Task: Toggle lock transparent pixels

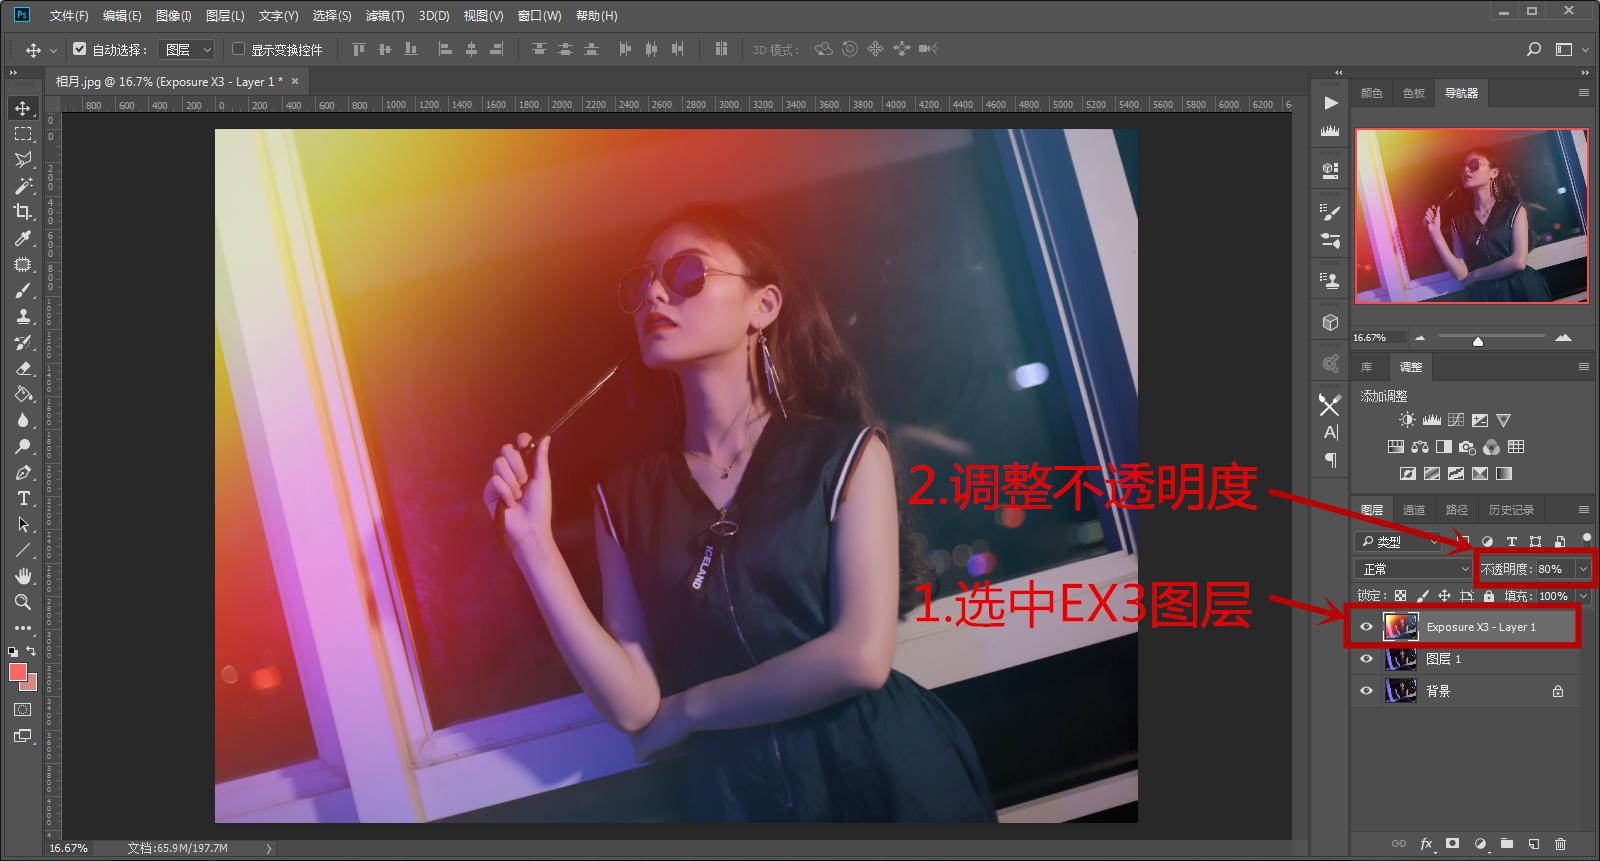Action: (1400, 596)
